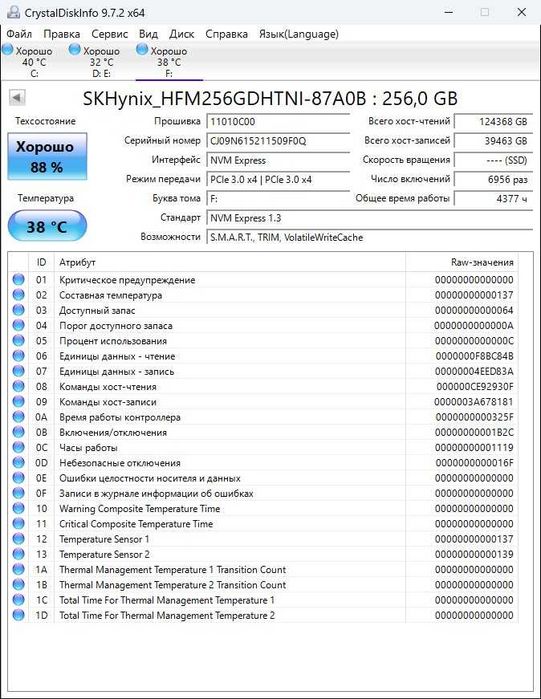The image size is (541, 699).
Task: Click status icon for Часы работы
Action: pyautogui.click(x=18, y=447)
